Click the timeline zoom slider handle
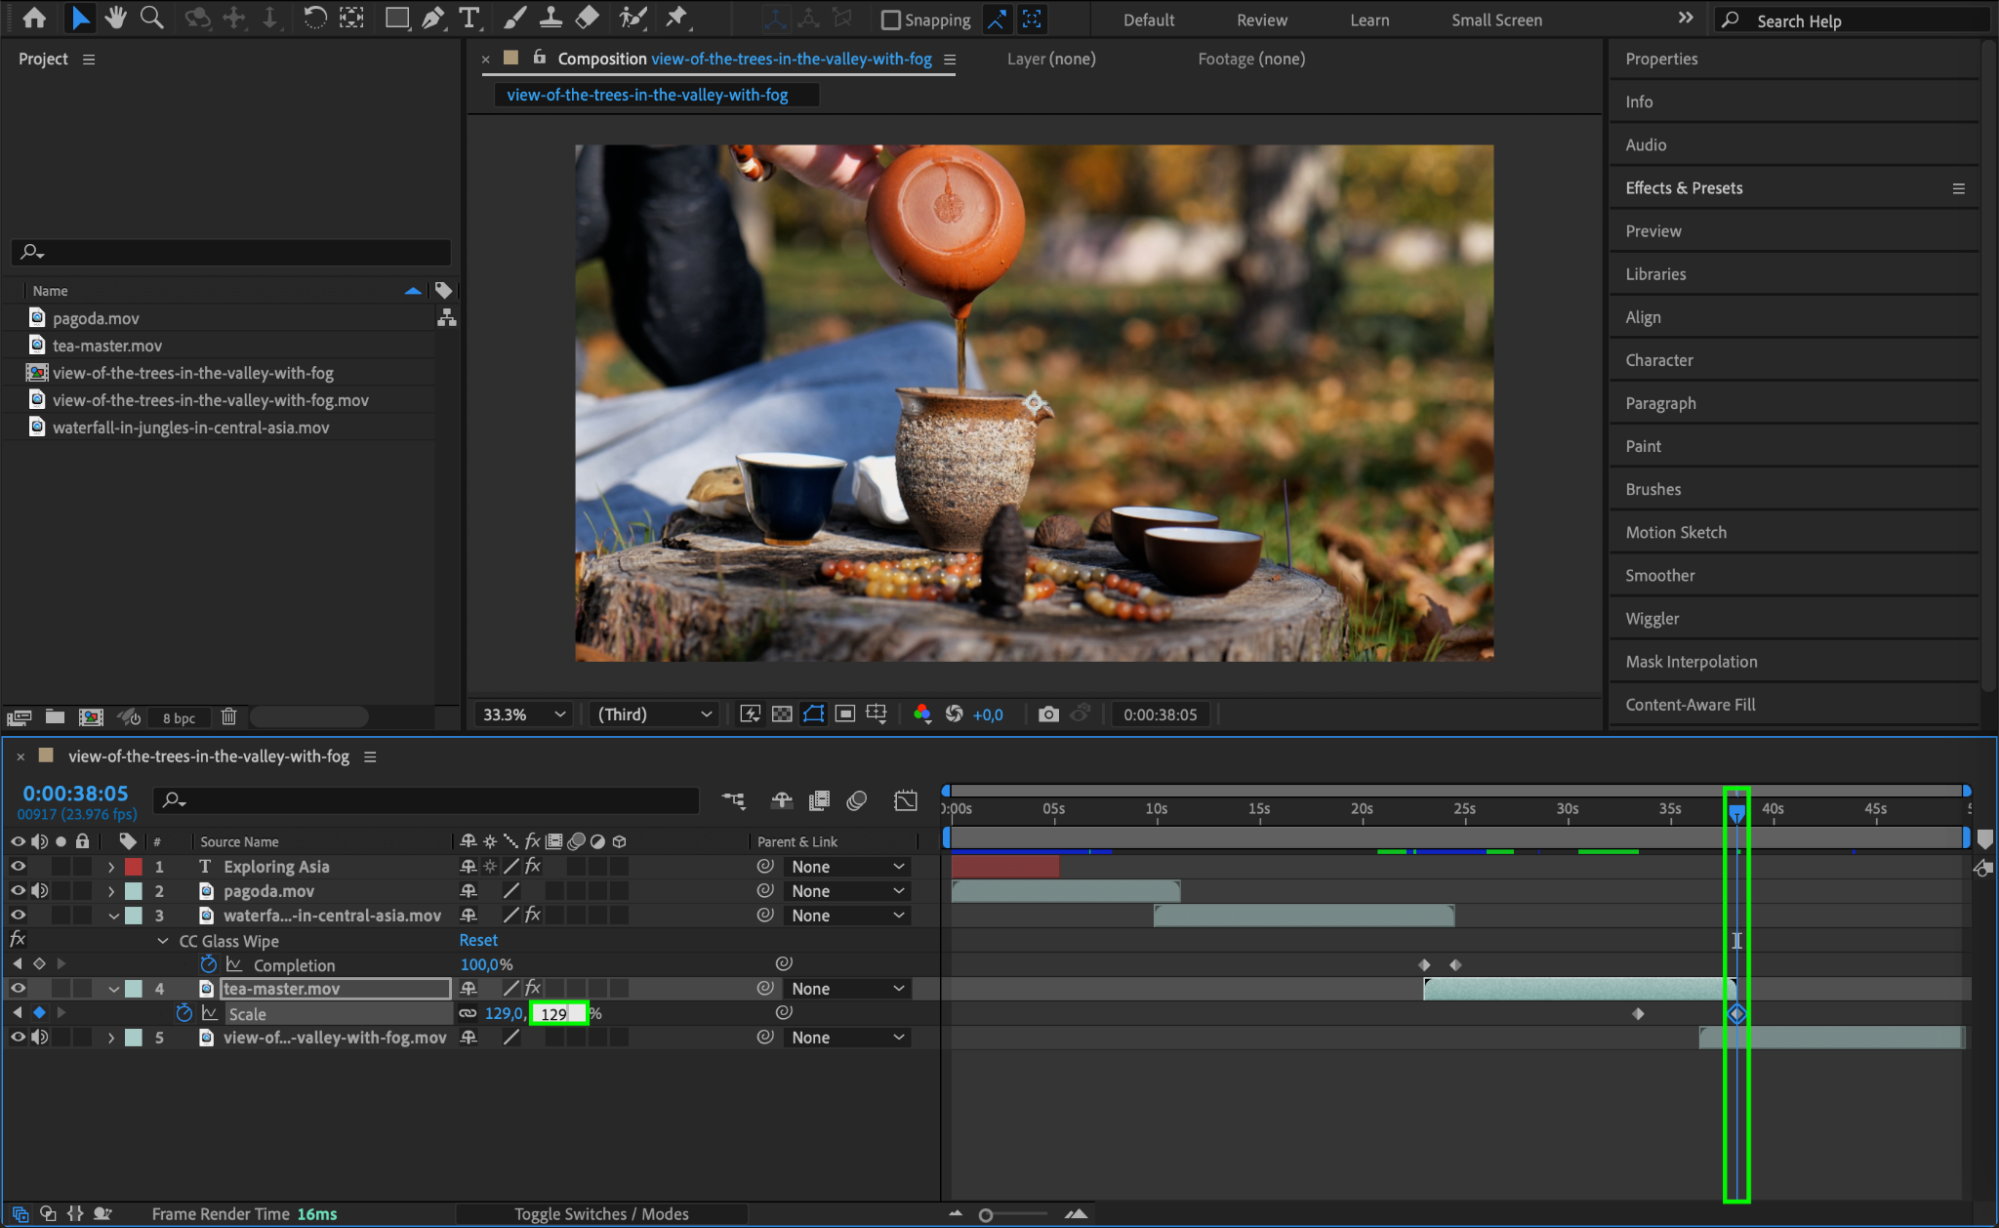The height and width of the screenshot is (1228, 1999). pos(986,1215)
